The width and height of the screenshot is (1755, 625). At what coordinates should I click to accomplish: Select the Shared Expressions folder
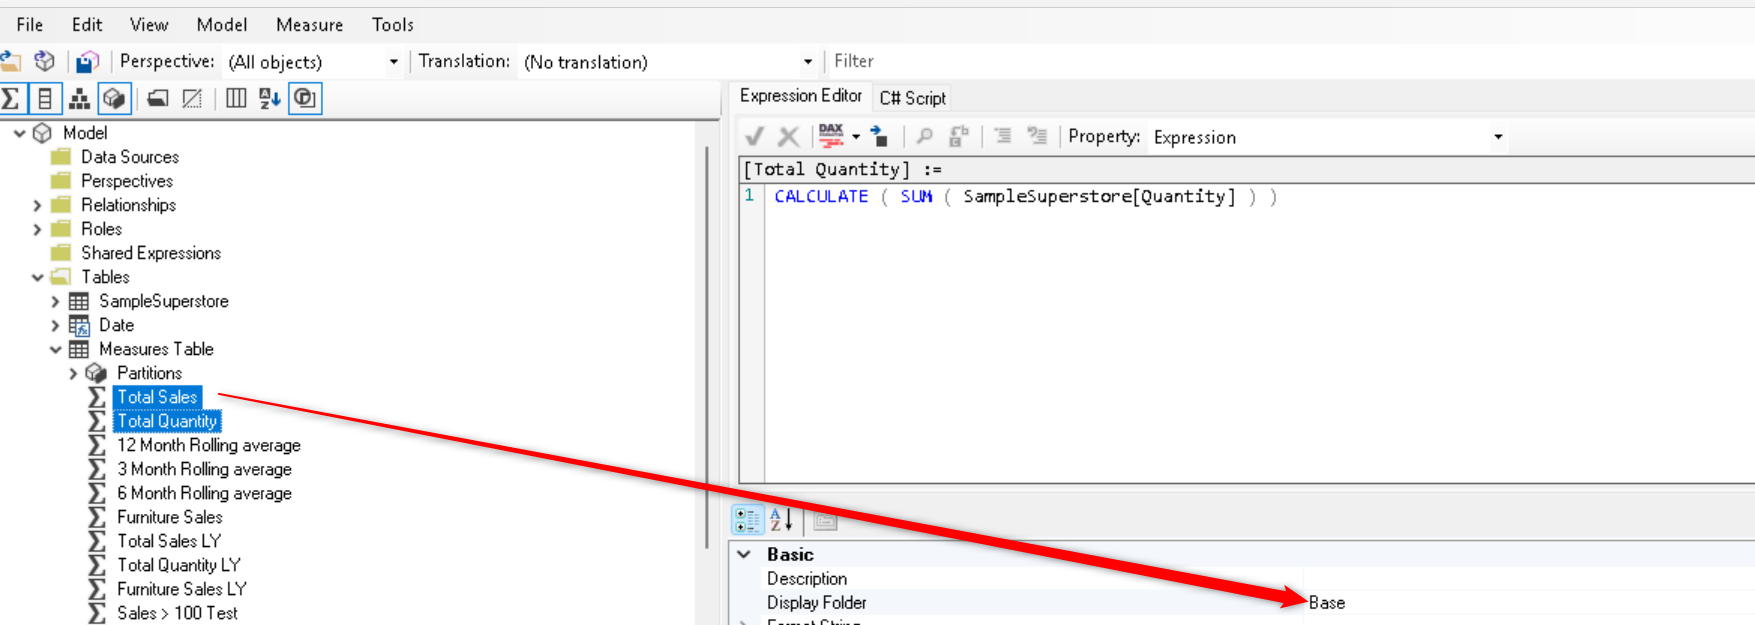151,253
